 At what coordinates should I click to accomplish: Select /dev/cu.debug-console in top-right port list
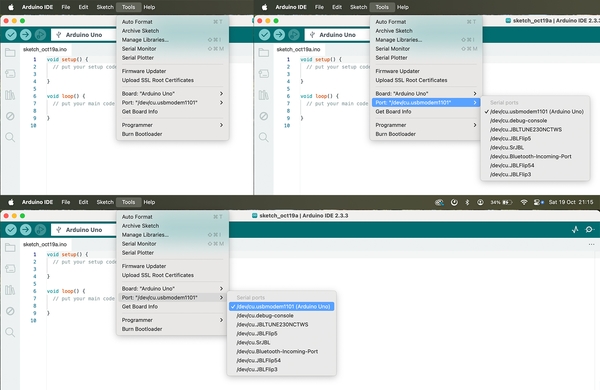535,121
